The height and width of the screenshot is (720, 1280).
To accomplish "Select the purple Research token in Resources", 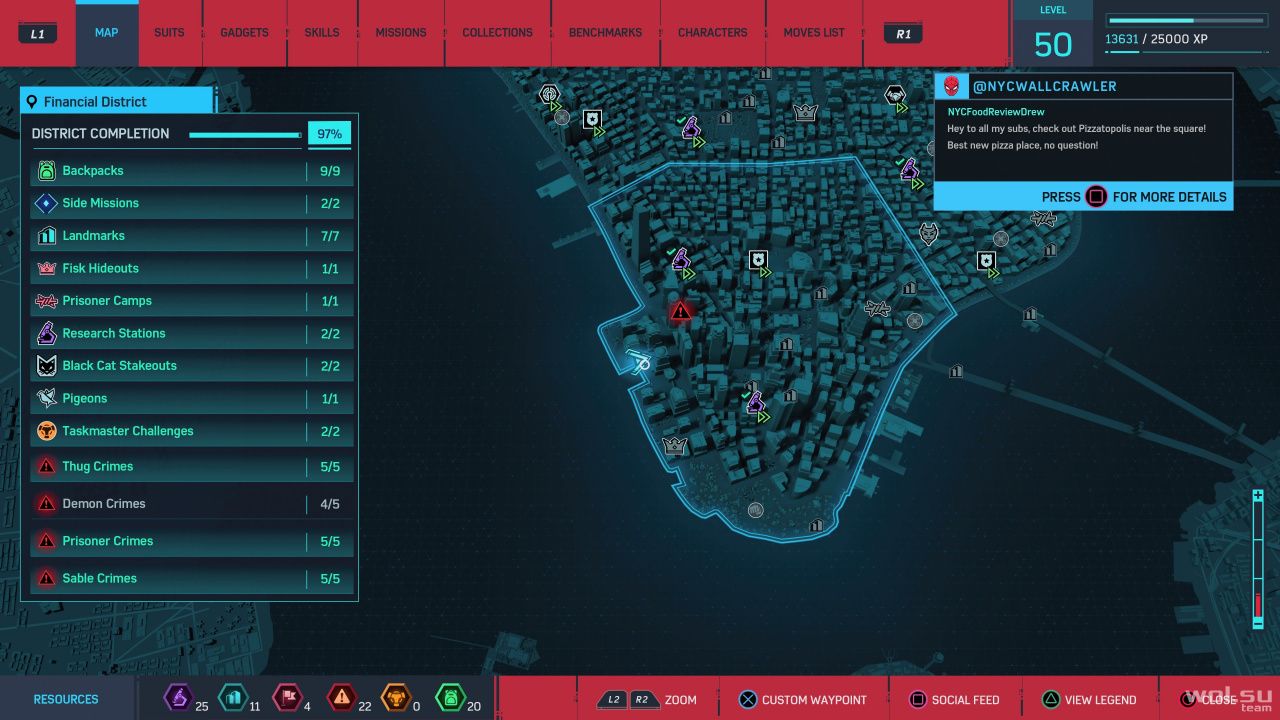I will pyautogui.click(x=178, y=697).
